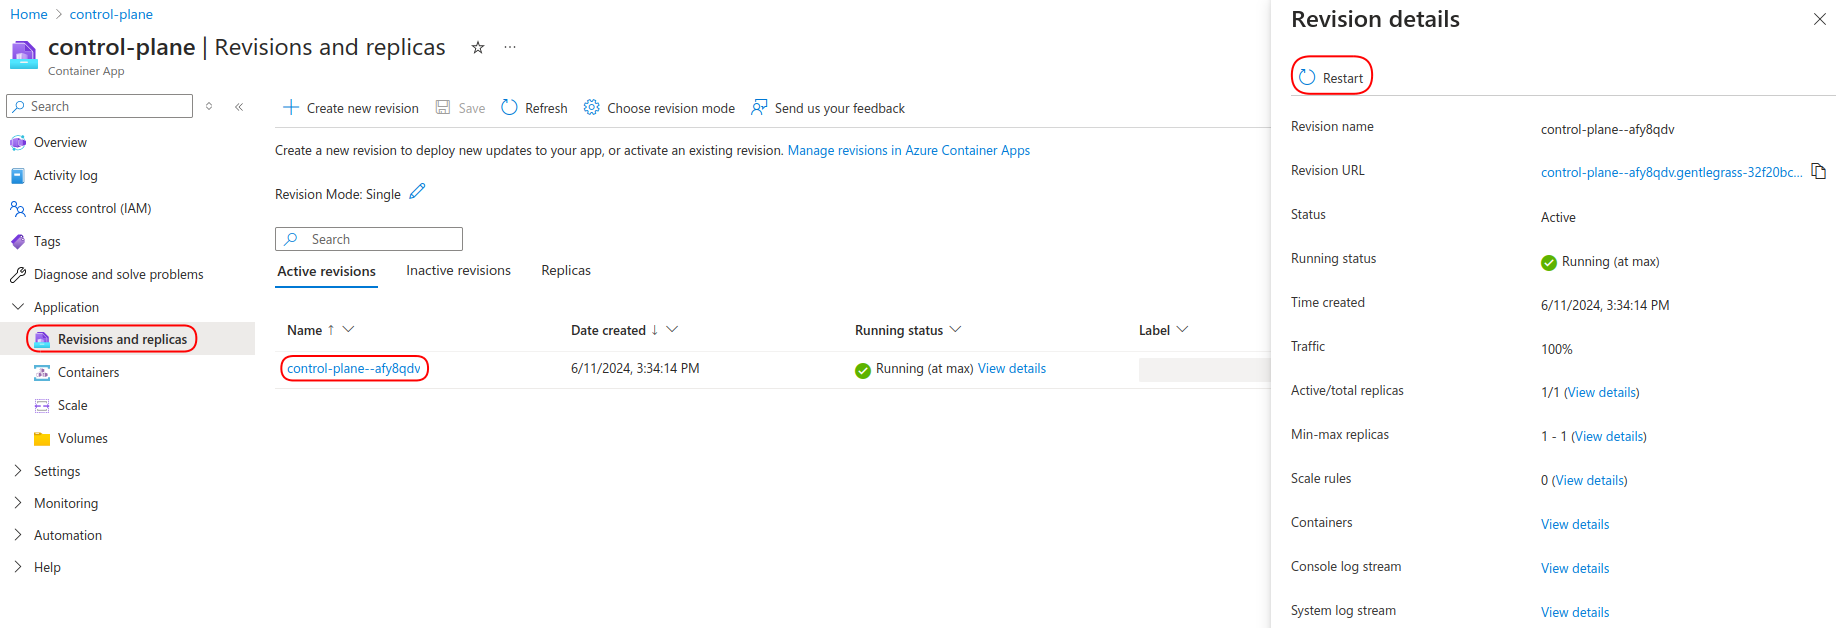Expand the Automation section
The width and height of the screenshot is (1838, 628).
coord(18,534)
